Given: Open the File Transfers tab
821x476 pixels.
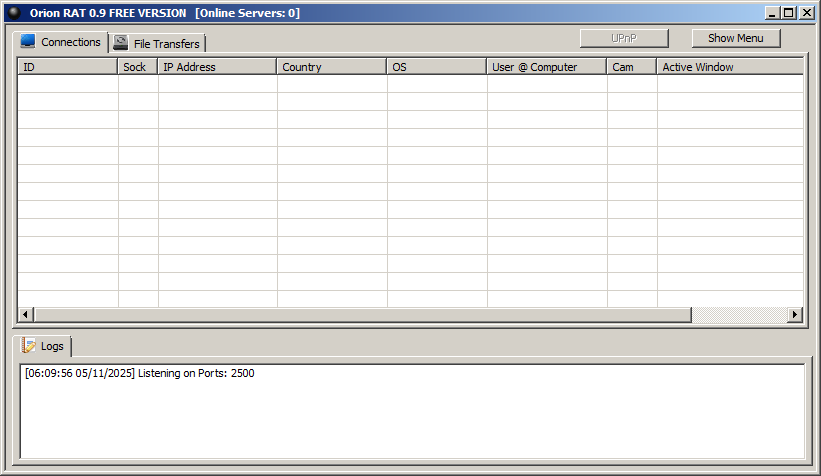Looking at the screenshot, I should tap(157, 43).
